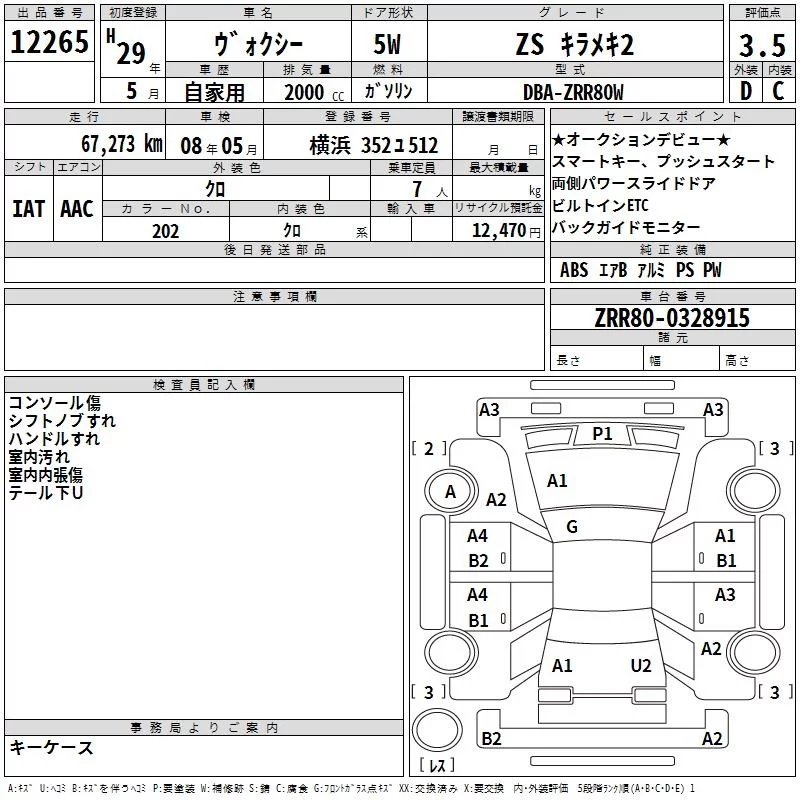
Task: Select the front-left tire rating [ 2 ]
Action: 429,448
